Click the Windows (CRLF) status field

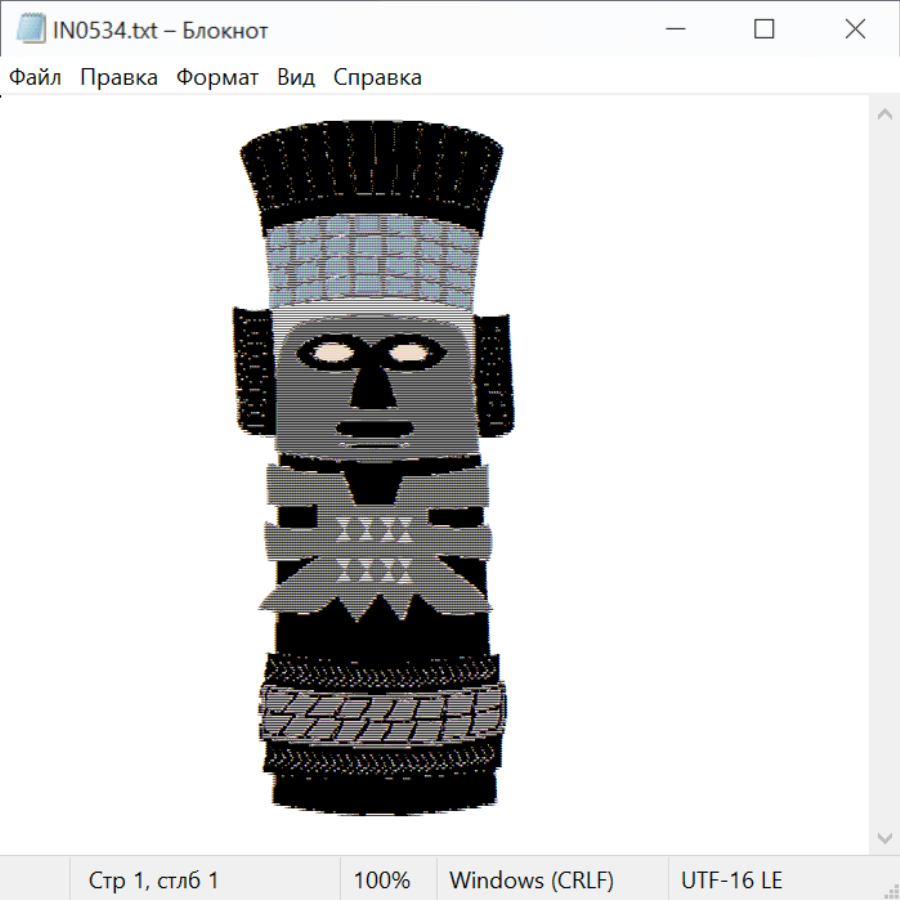point(531,880)
